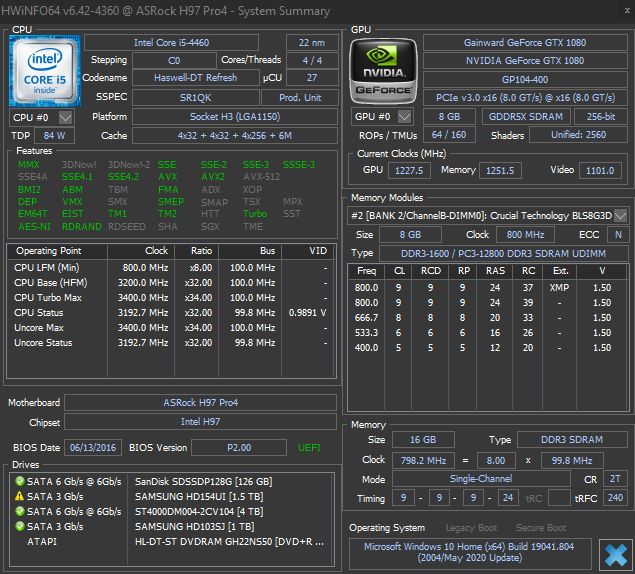Click the SSPEC value SR1QK
Viewport: 635px width, 574px height.
click(x=196, y=98)
